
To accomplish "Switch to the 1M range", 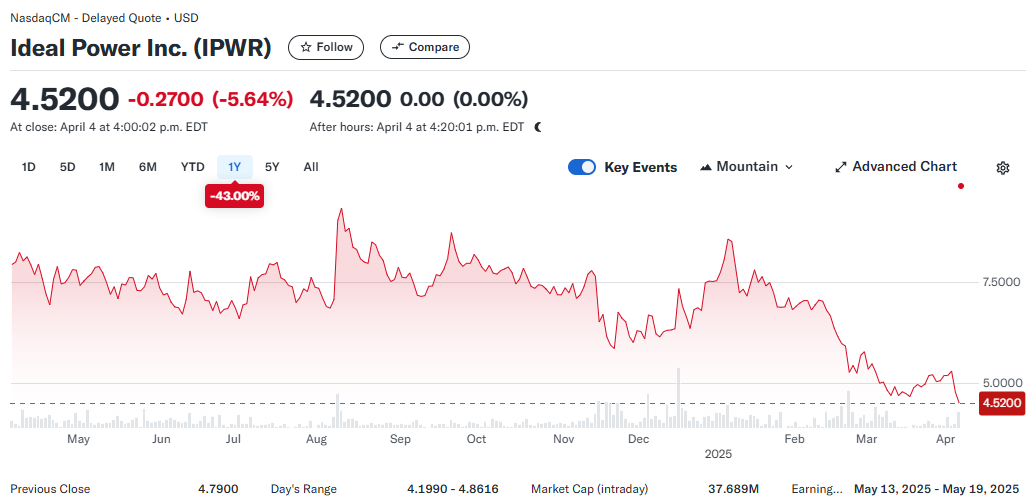I will tap(107, 167).
